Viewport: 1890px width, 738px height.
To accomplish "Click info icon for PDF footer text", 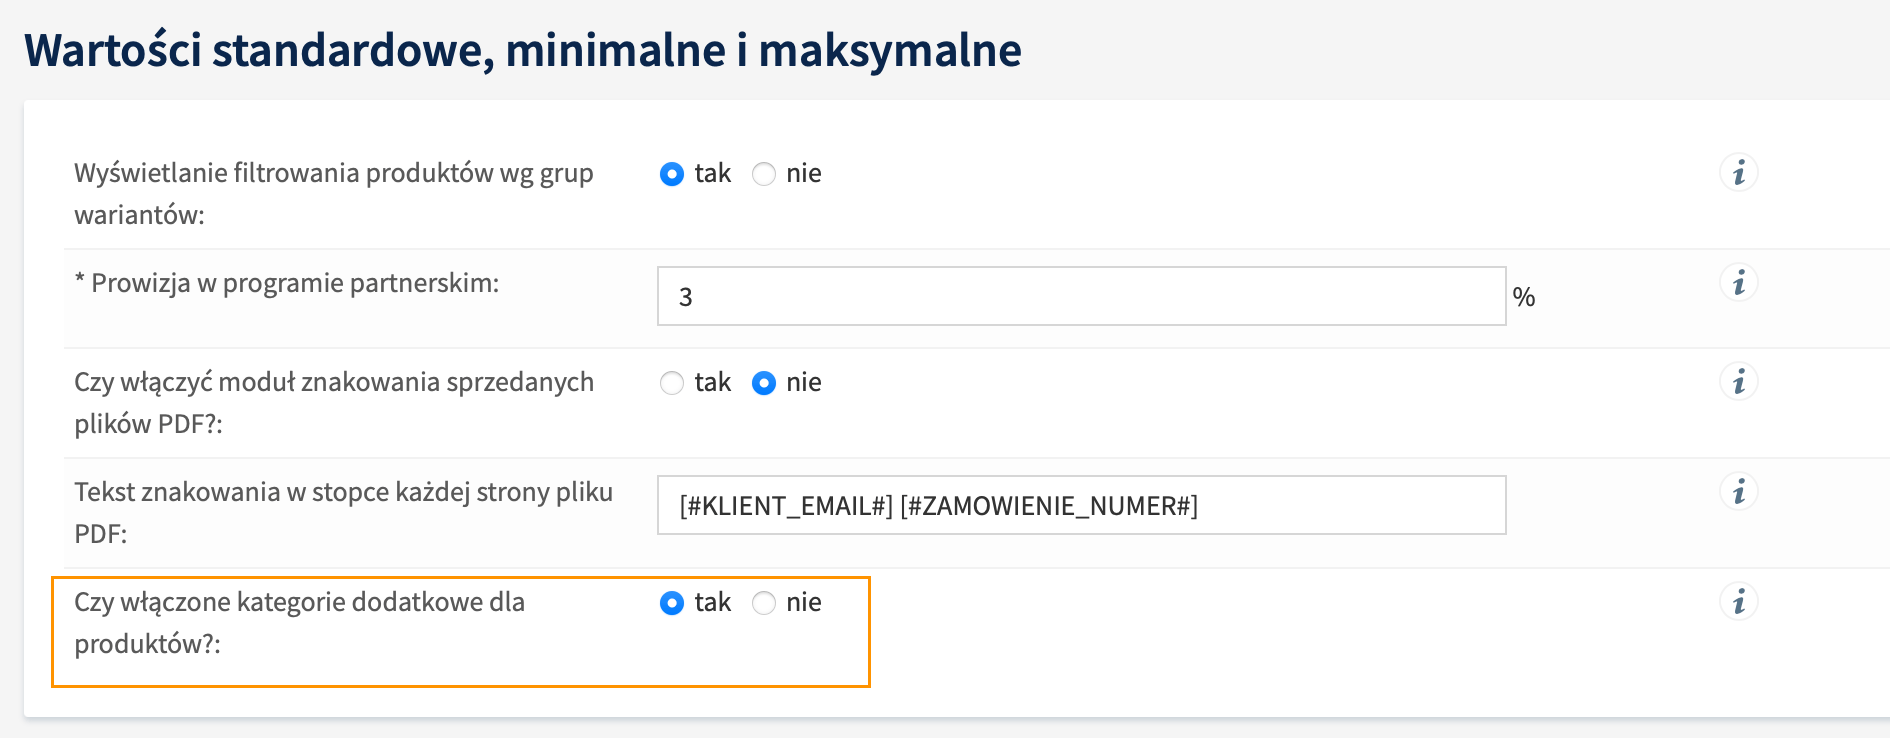I will (x=1739, y=492).
